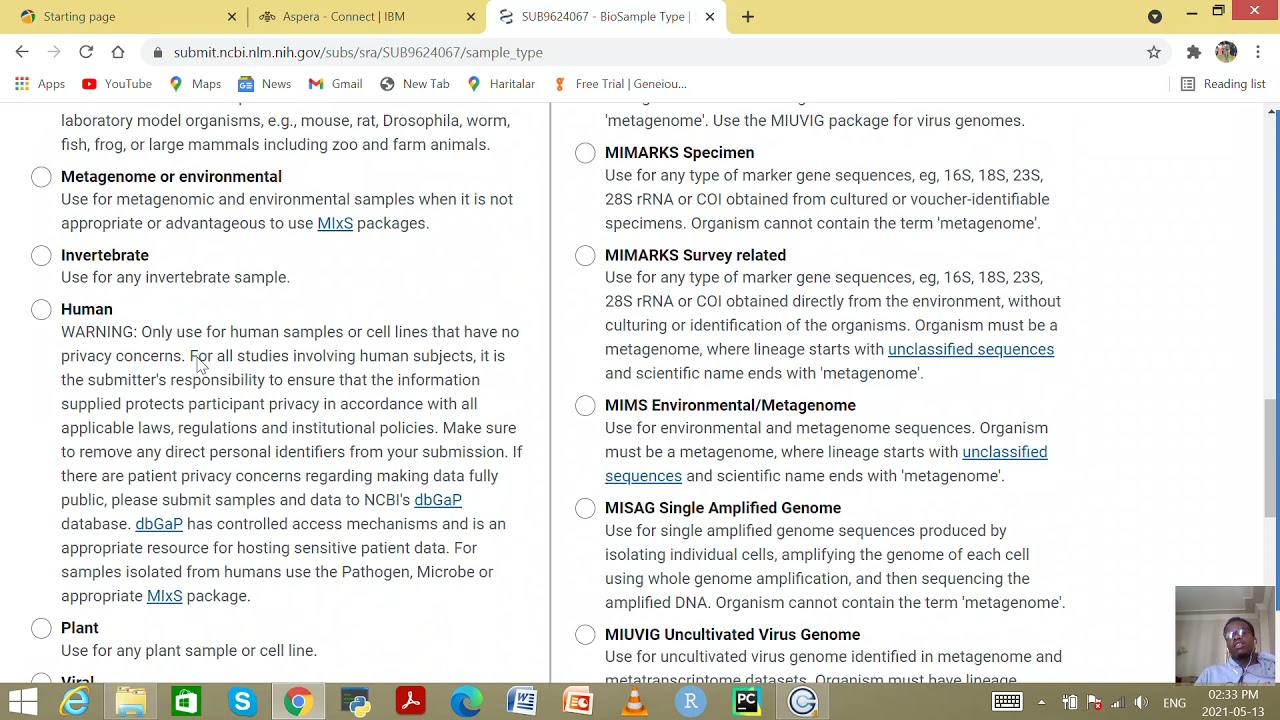Click the volume speaker tray icon
1280x720 pixels.
1141,702
